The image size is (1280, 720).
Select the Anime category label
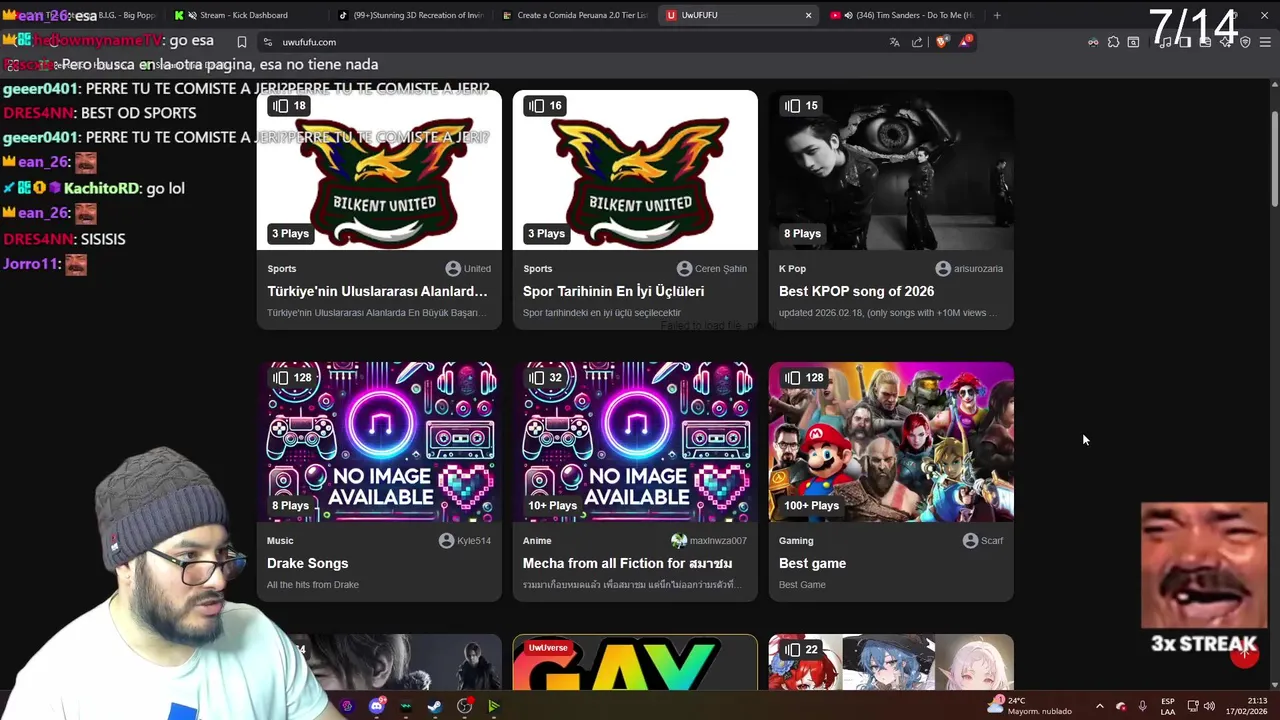coord(537,540)
